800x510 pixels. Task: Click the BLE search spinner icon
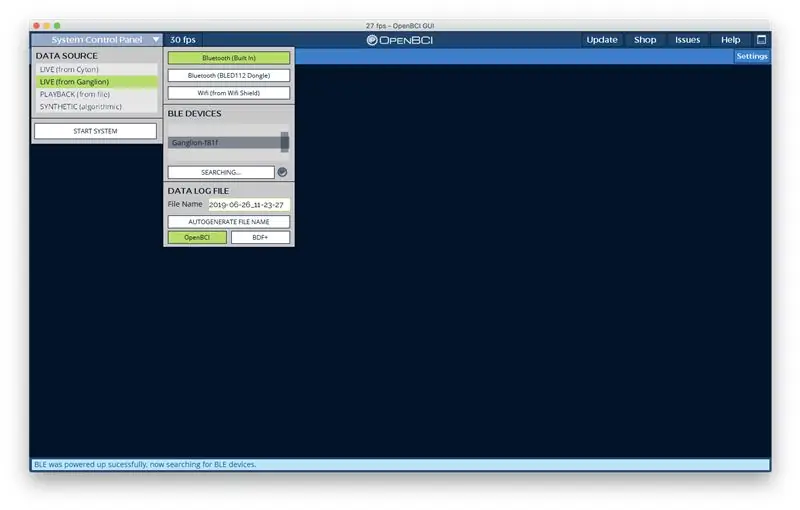tap(282, 172)
